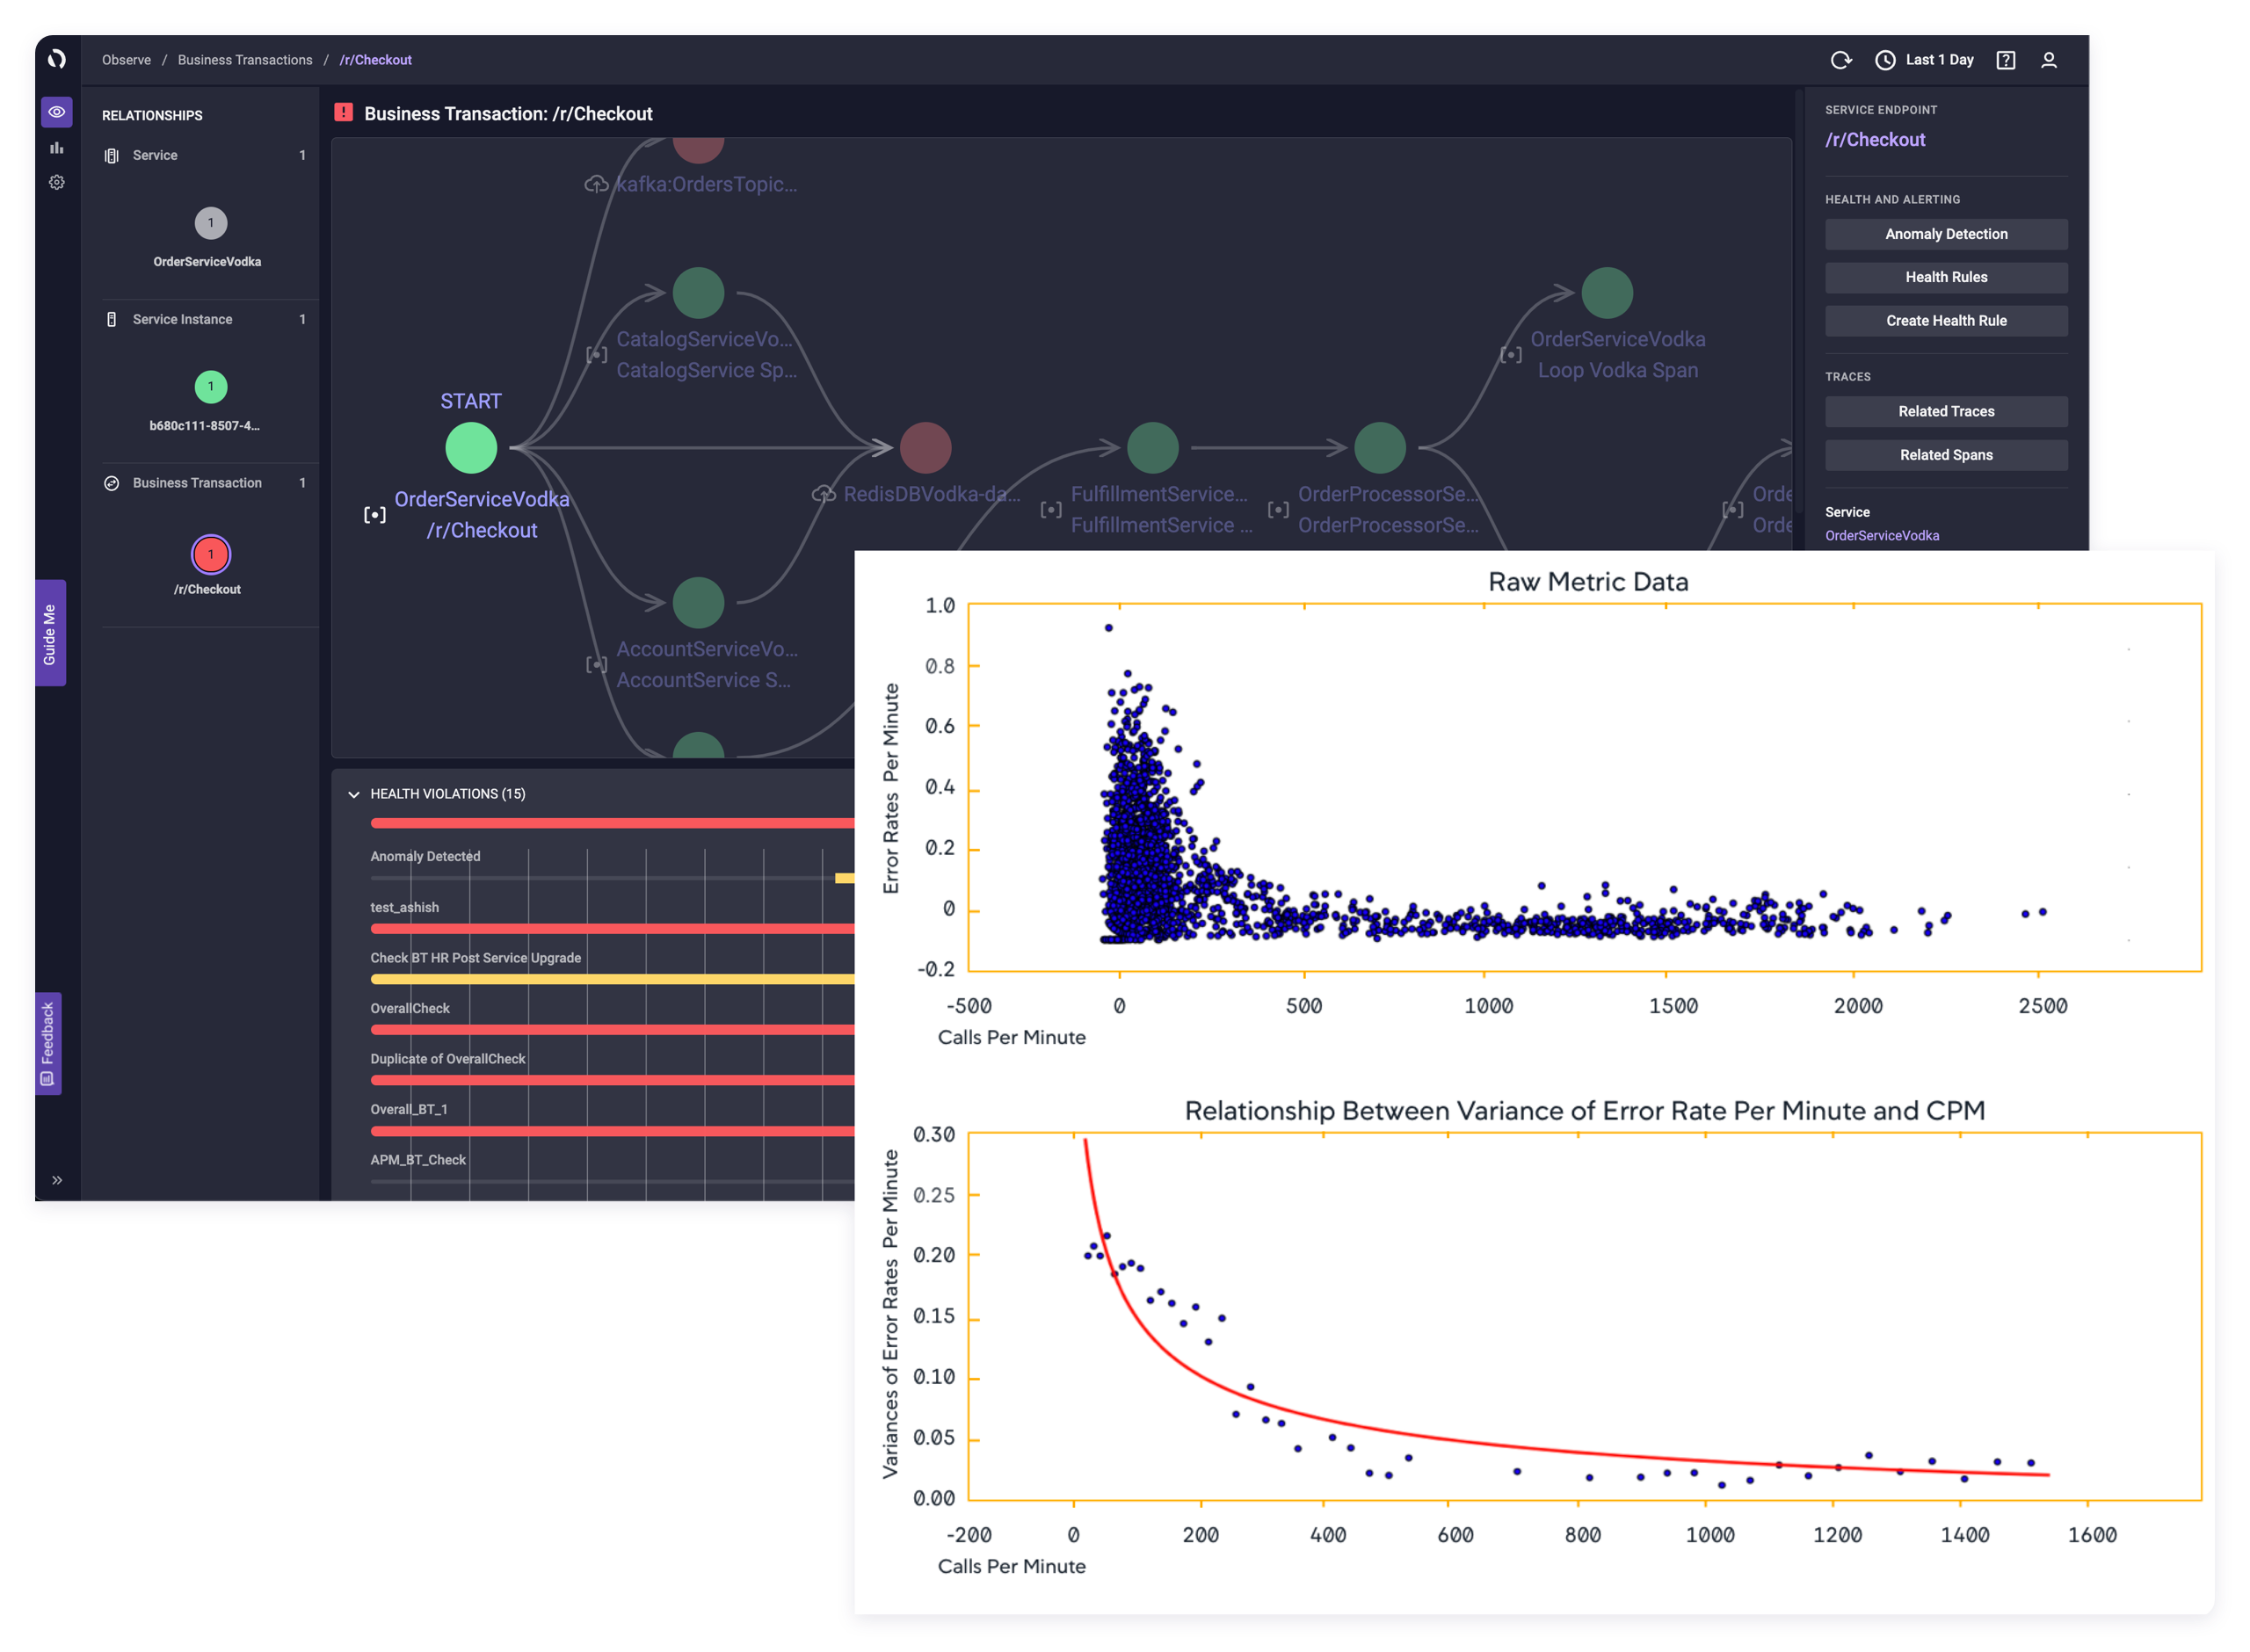Select the red /r/Checkout transaction node
2250x1652 pixels.
pos(210,554)
